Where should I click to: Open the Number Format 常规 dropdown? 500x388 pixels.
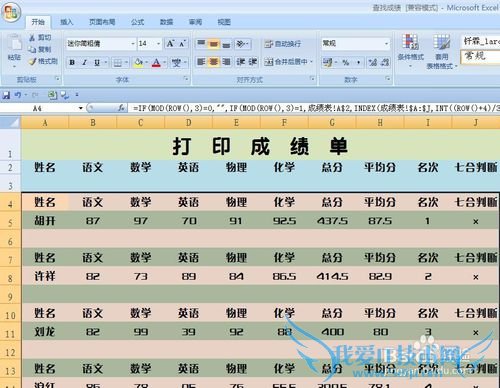tap(386, 44)
